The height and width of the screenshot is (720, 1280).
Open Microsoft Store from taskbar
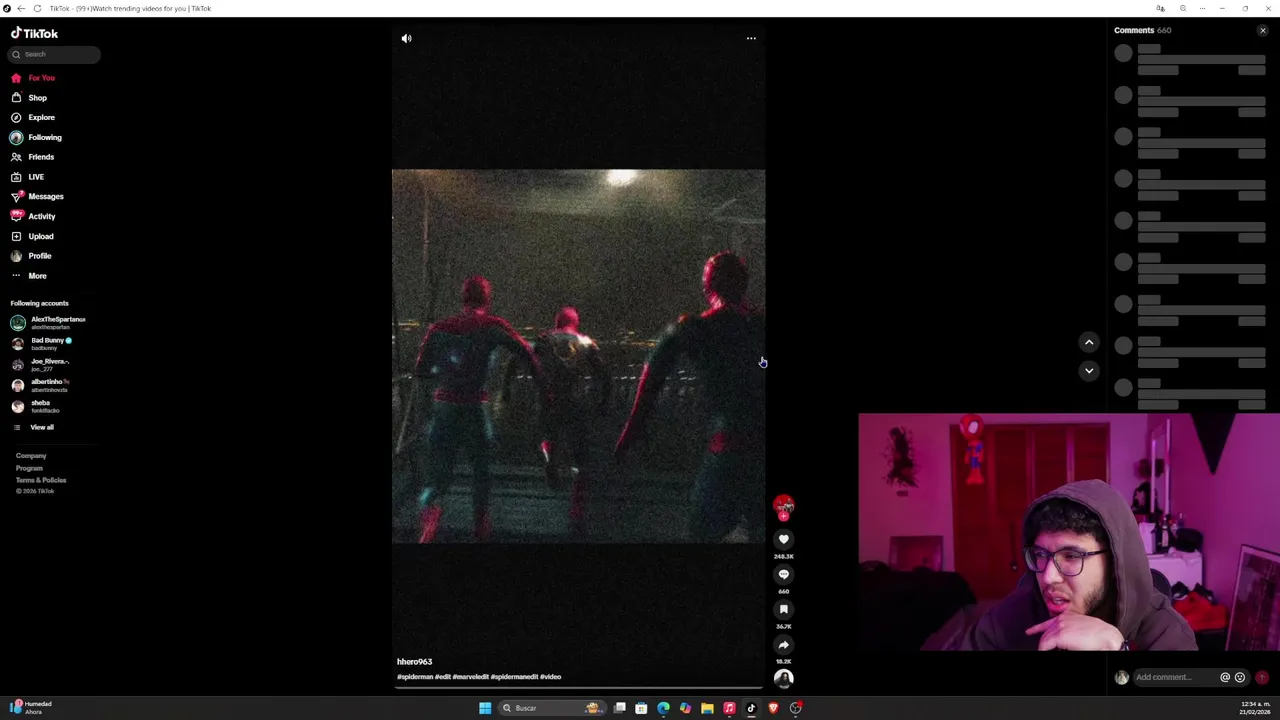641,708
